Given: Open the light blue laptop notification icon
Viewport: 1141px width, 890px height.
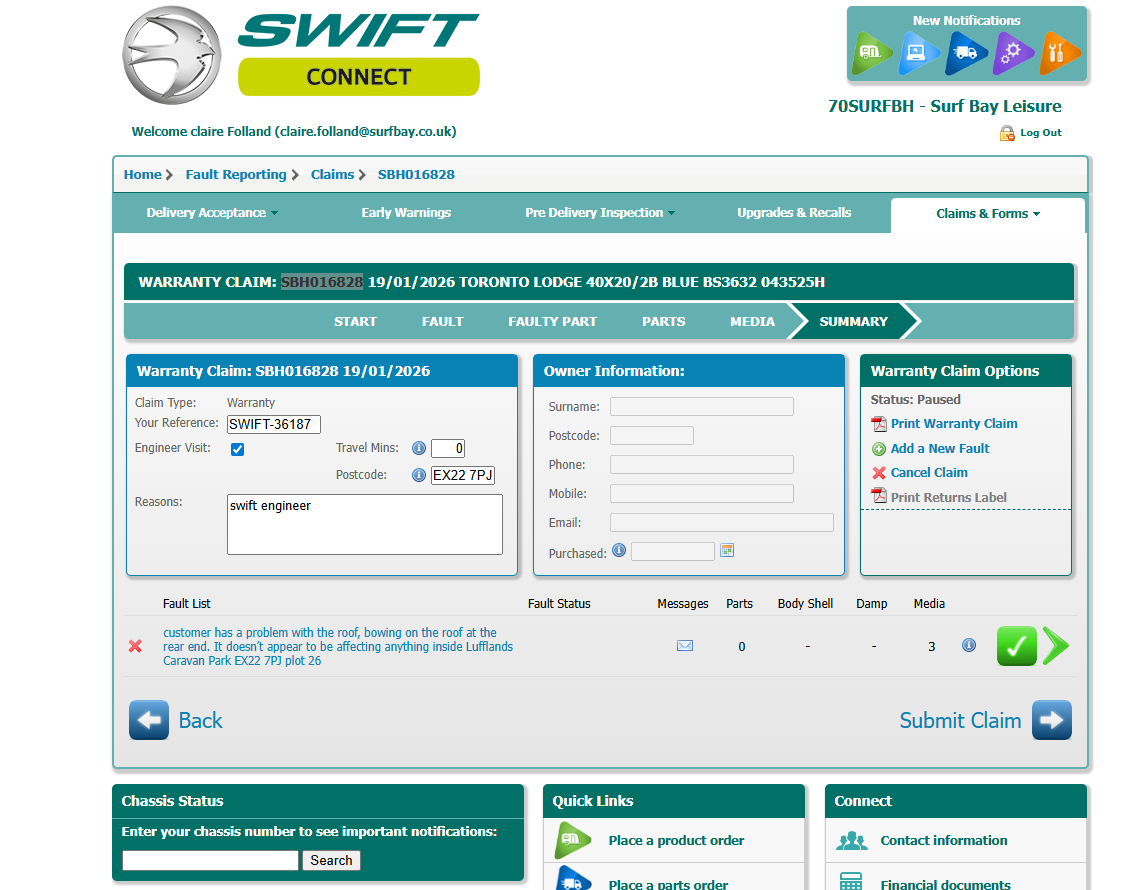Looking at the screenshot, I should (x=918, y=52).
